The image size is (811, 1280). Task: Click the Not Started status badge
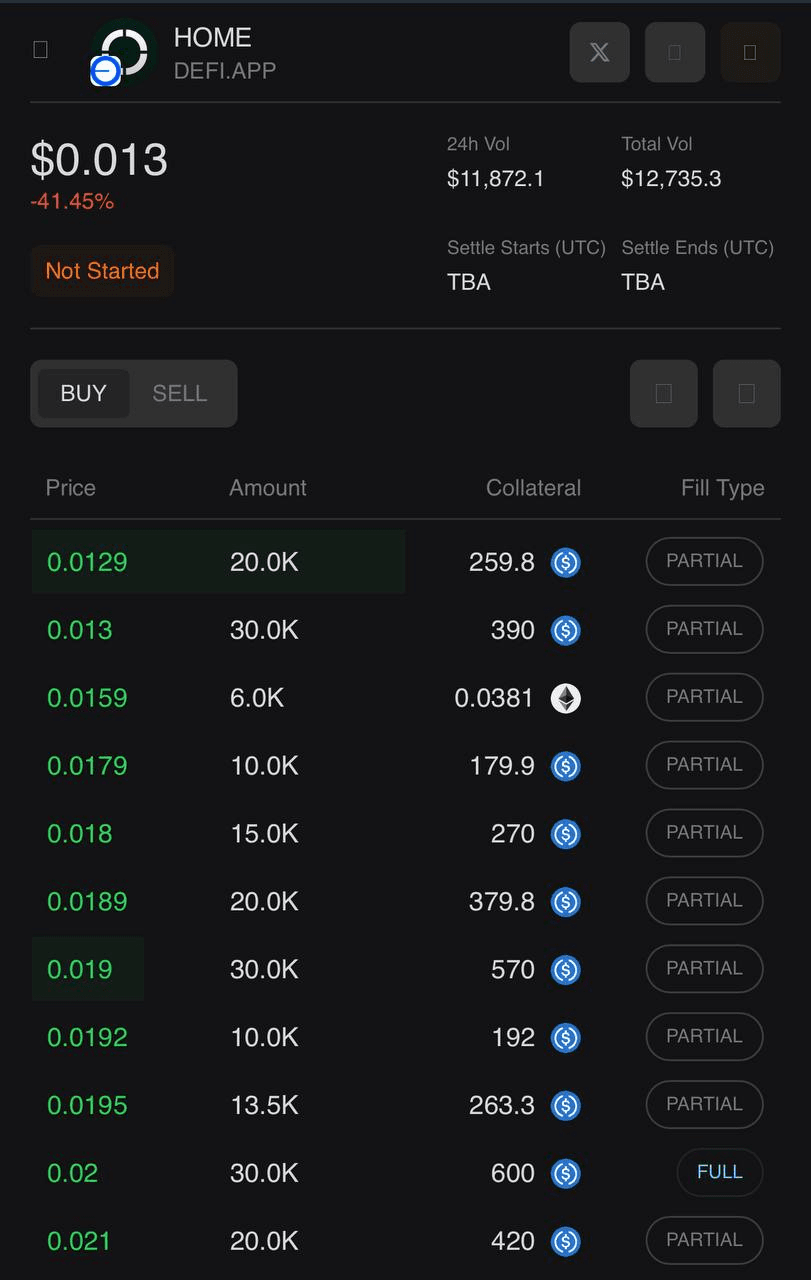pyautogui.click(x=102, y=271)
